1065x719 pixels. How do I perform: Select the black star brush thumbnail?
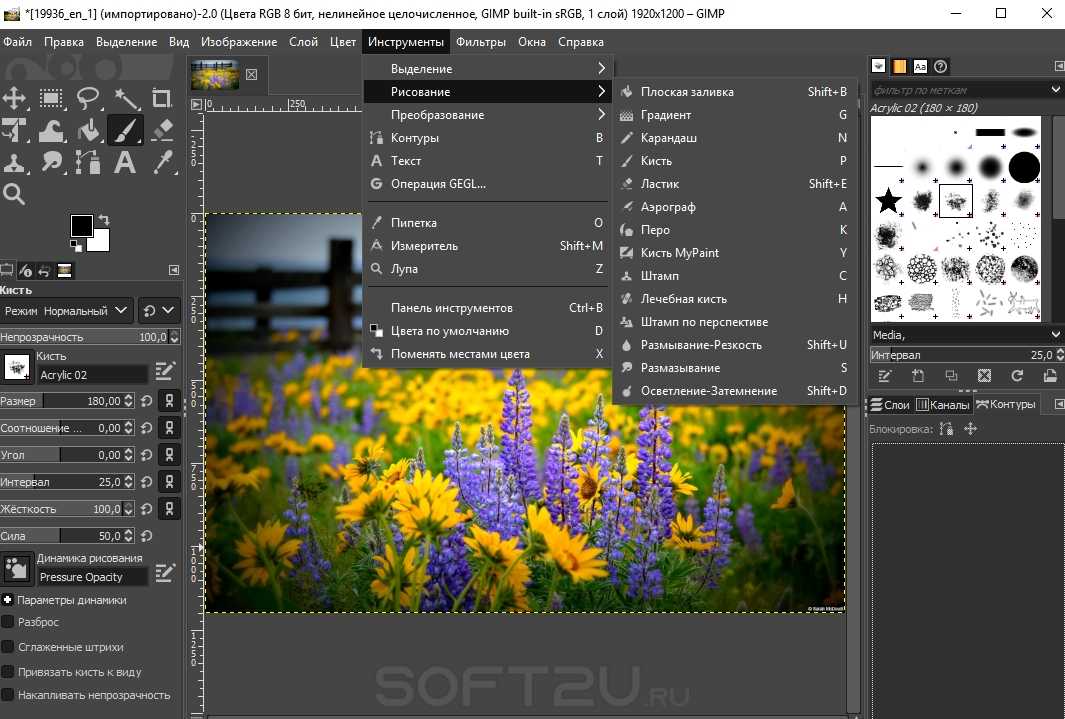888,201
